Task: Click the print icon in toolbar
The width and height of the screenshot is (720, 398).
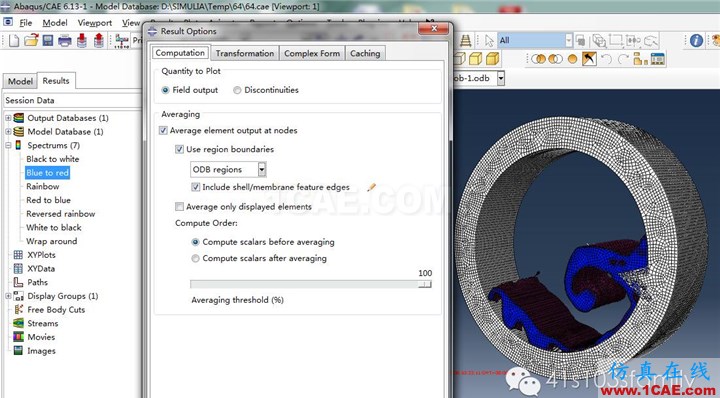Action: pos(65,41)
